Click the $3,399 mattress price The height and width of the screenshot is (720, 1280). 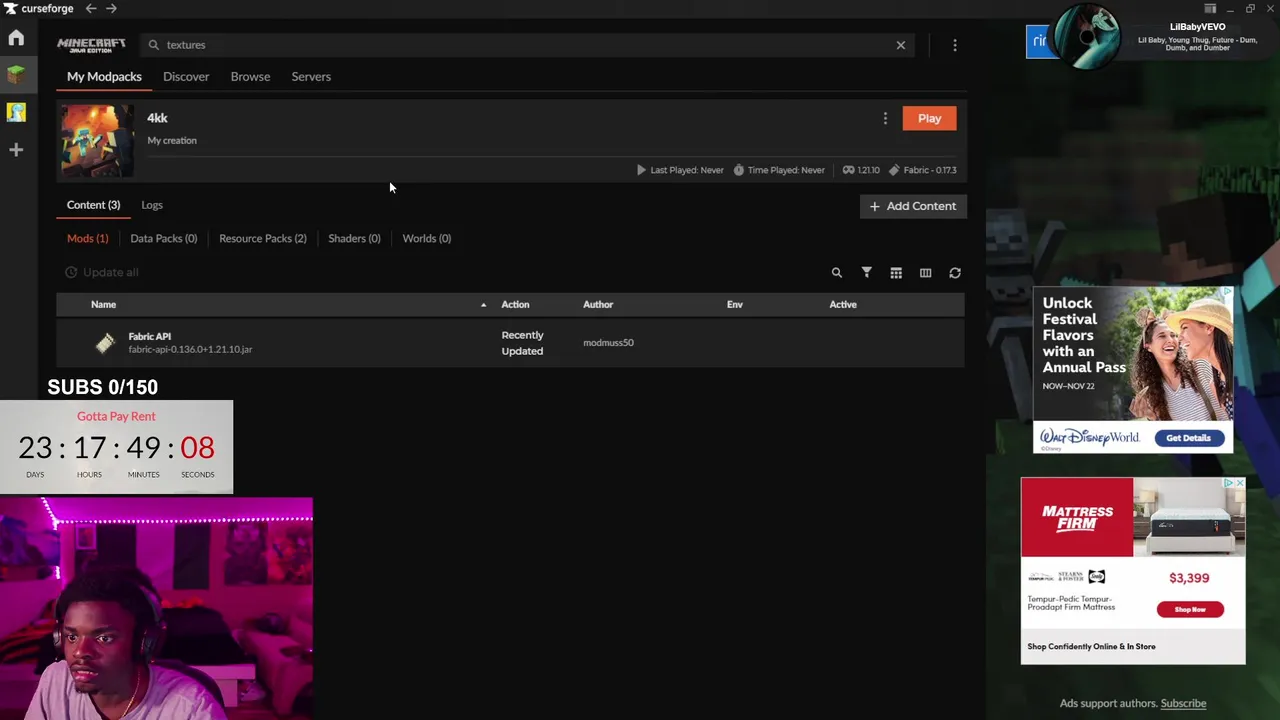(x=1189, y=578)
